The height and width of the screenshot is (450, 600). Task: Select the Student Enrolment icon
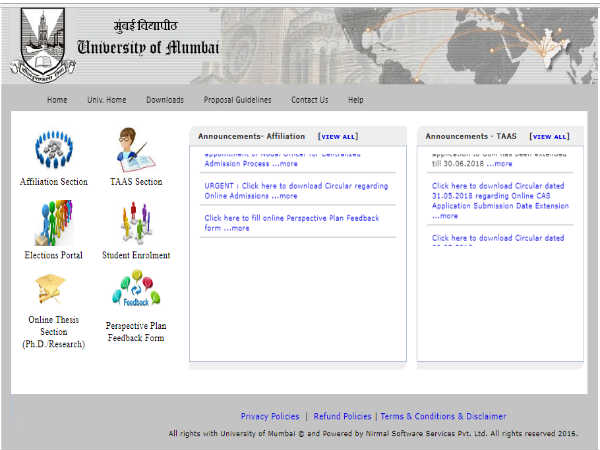[136, 223]
